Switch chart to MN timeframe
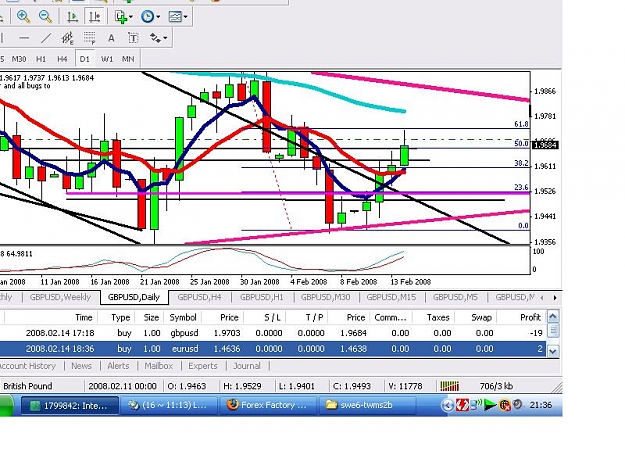This screenshot has height=469, width=625. pyautogui.click(x=128, y=59)
